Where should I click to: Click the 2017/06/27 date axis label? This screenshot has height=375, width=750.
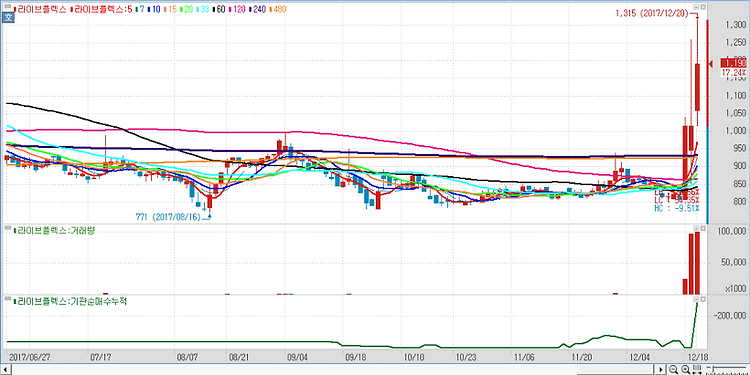click(30, 357)
